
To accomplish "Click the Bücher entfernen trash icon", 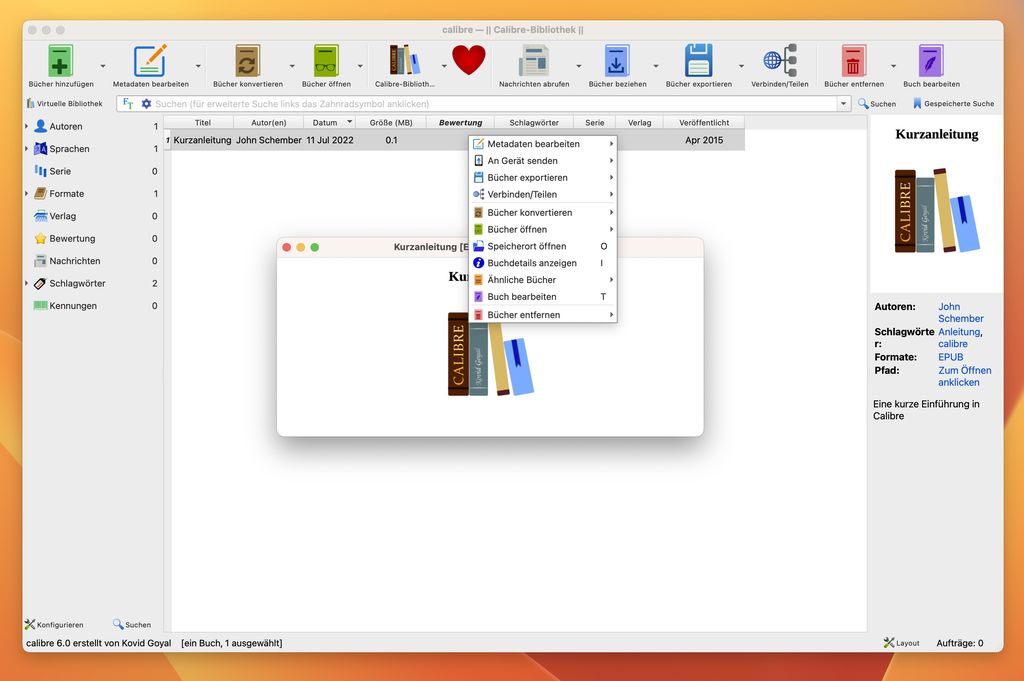I will click(x=853, y=62).
